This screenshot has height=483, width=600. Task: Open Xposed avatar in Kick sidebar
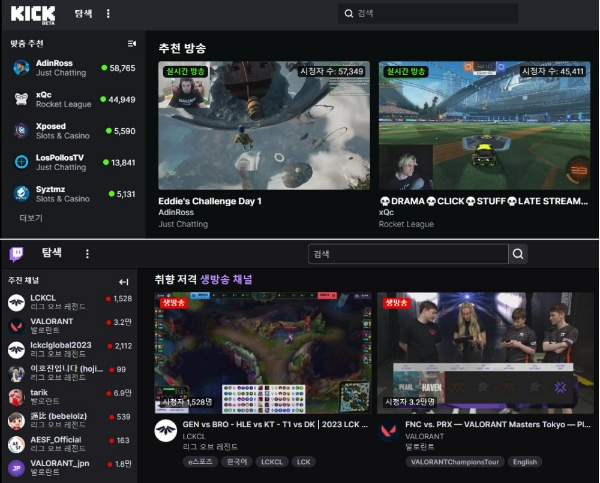coord(21,131)
